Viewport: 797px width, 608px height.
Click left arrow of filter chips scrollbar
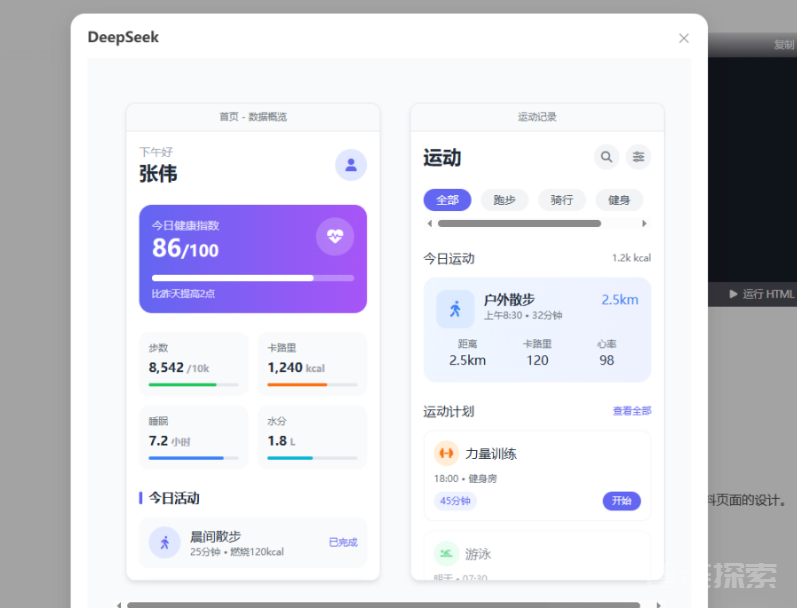[x=430, y=223]
